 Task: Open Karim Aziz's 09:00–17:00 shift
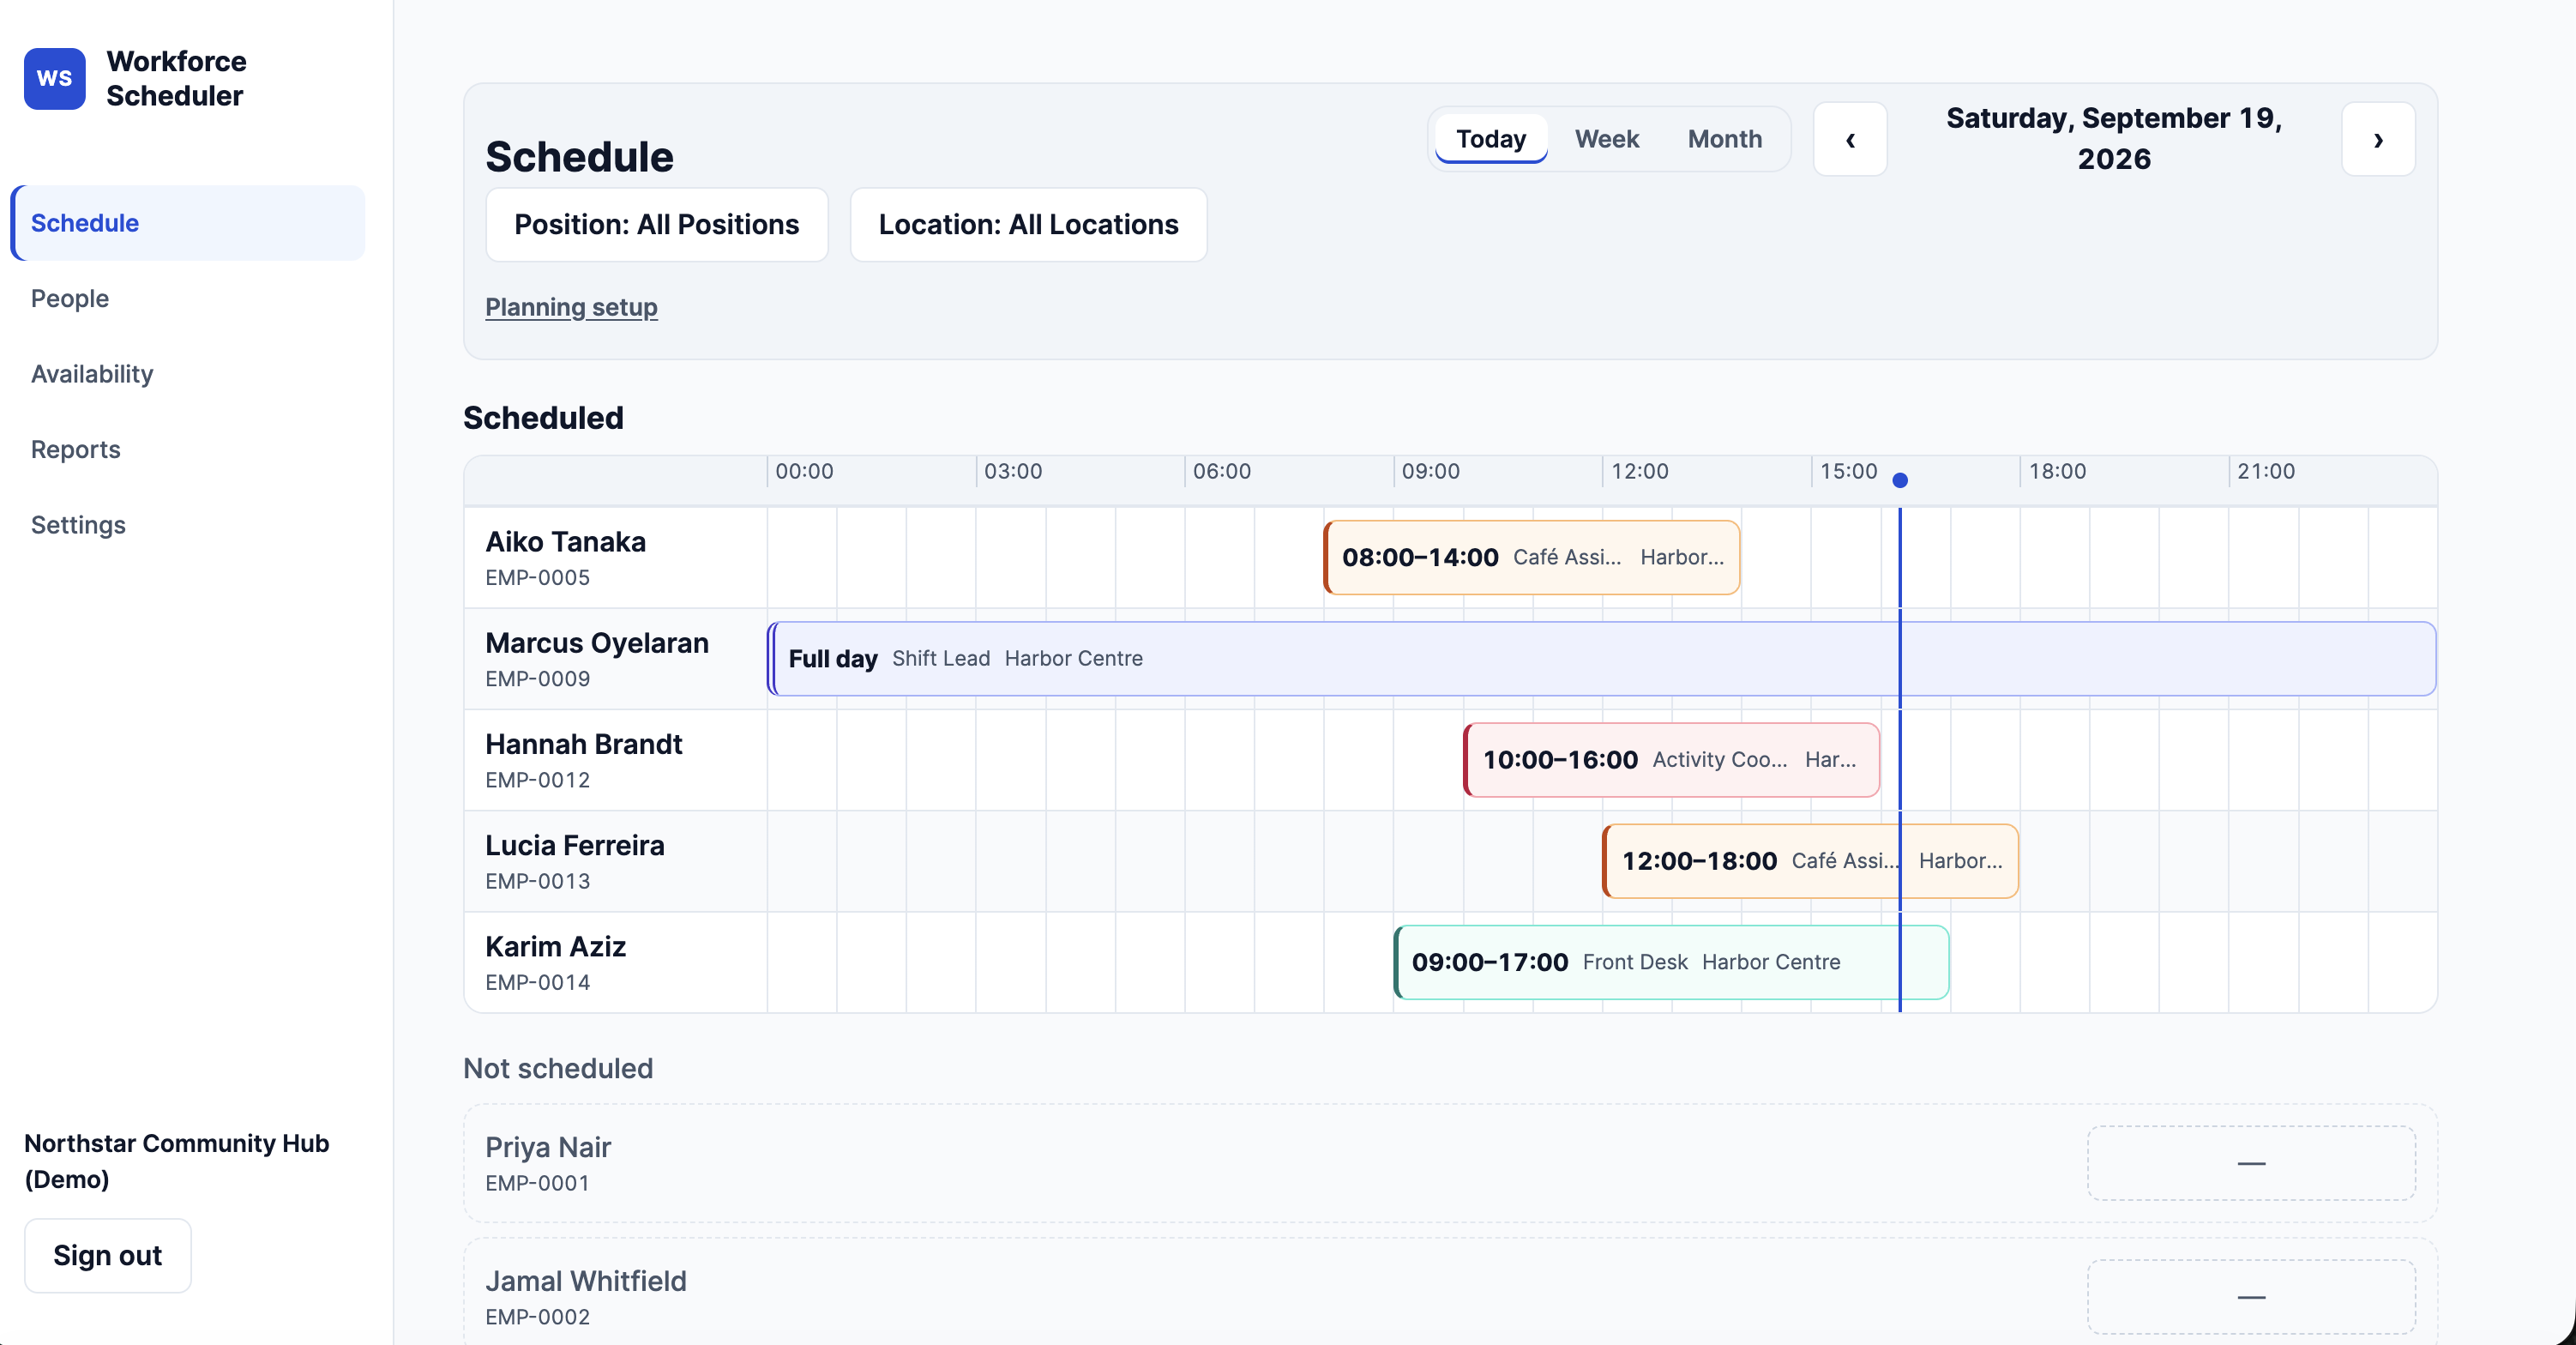tap(1671, 961)
